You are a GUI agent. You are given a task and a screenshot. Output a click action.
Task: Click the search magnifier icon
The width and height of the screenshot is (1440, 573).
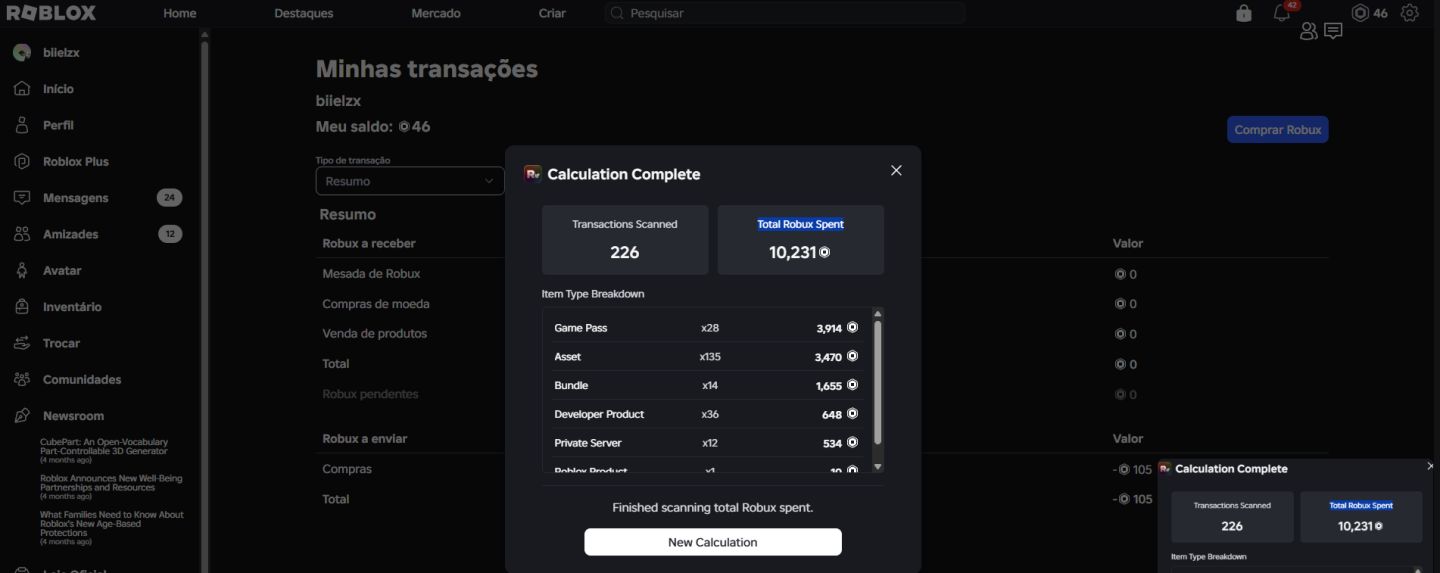click(617, 13)
